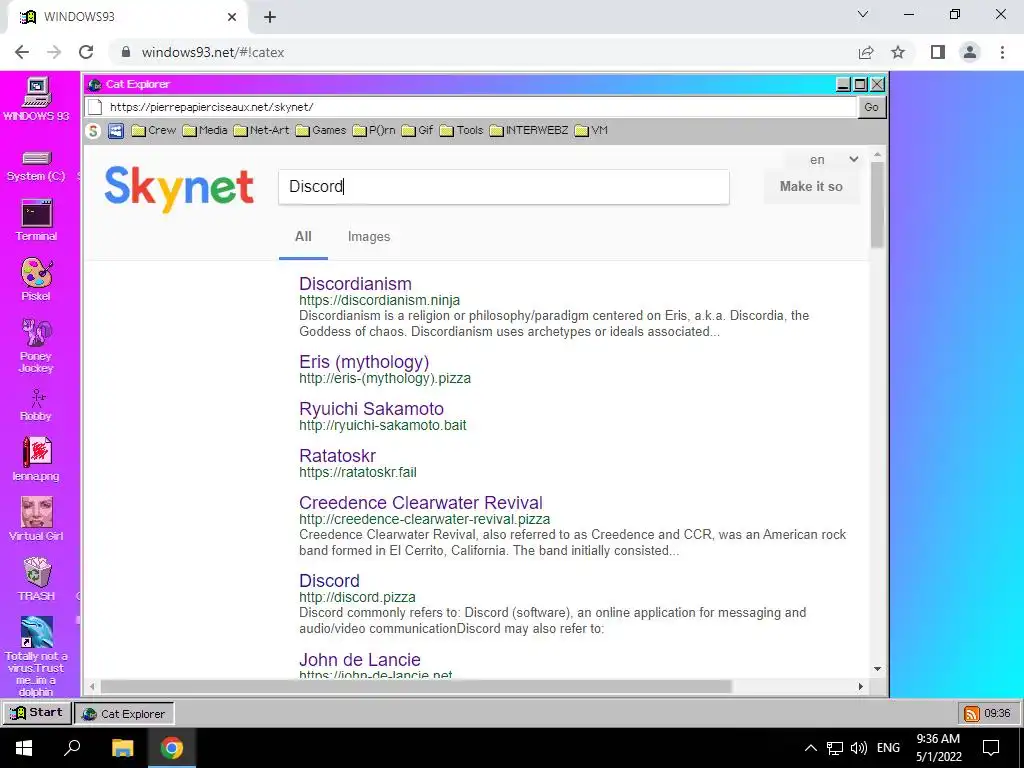Open the Discordianism search result

pyautogui.click(x=355, y=283)
